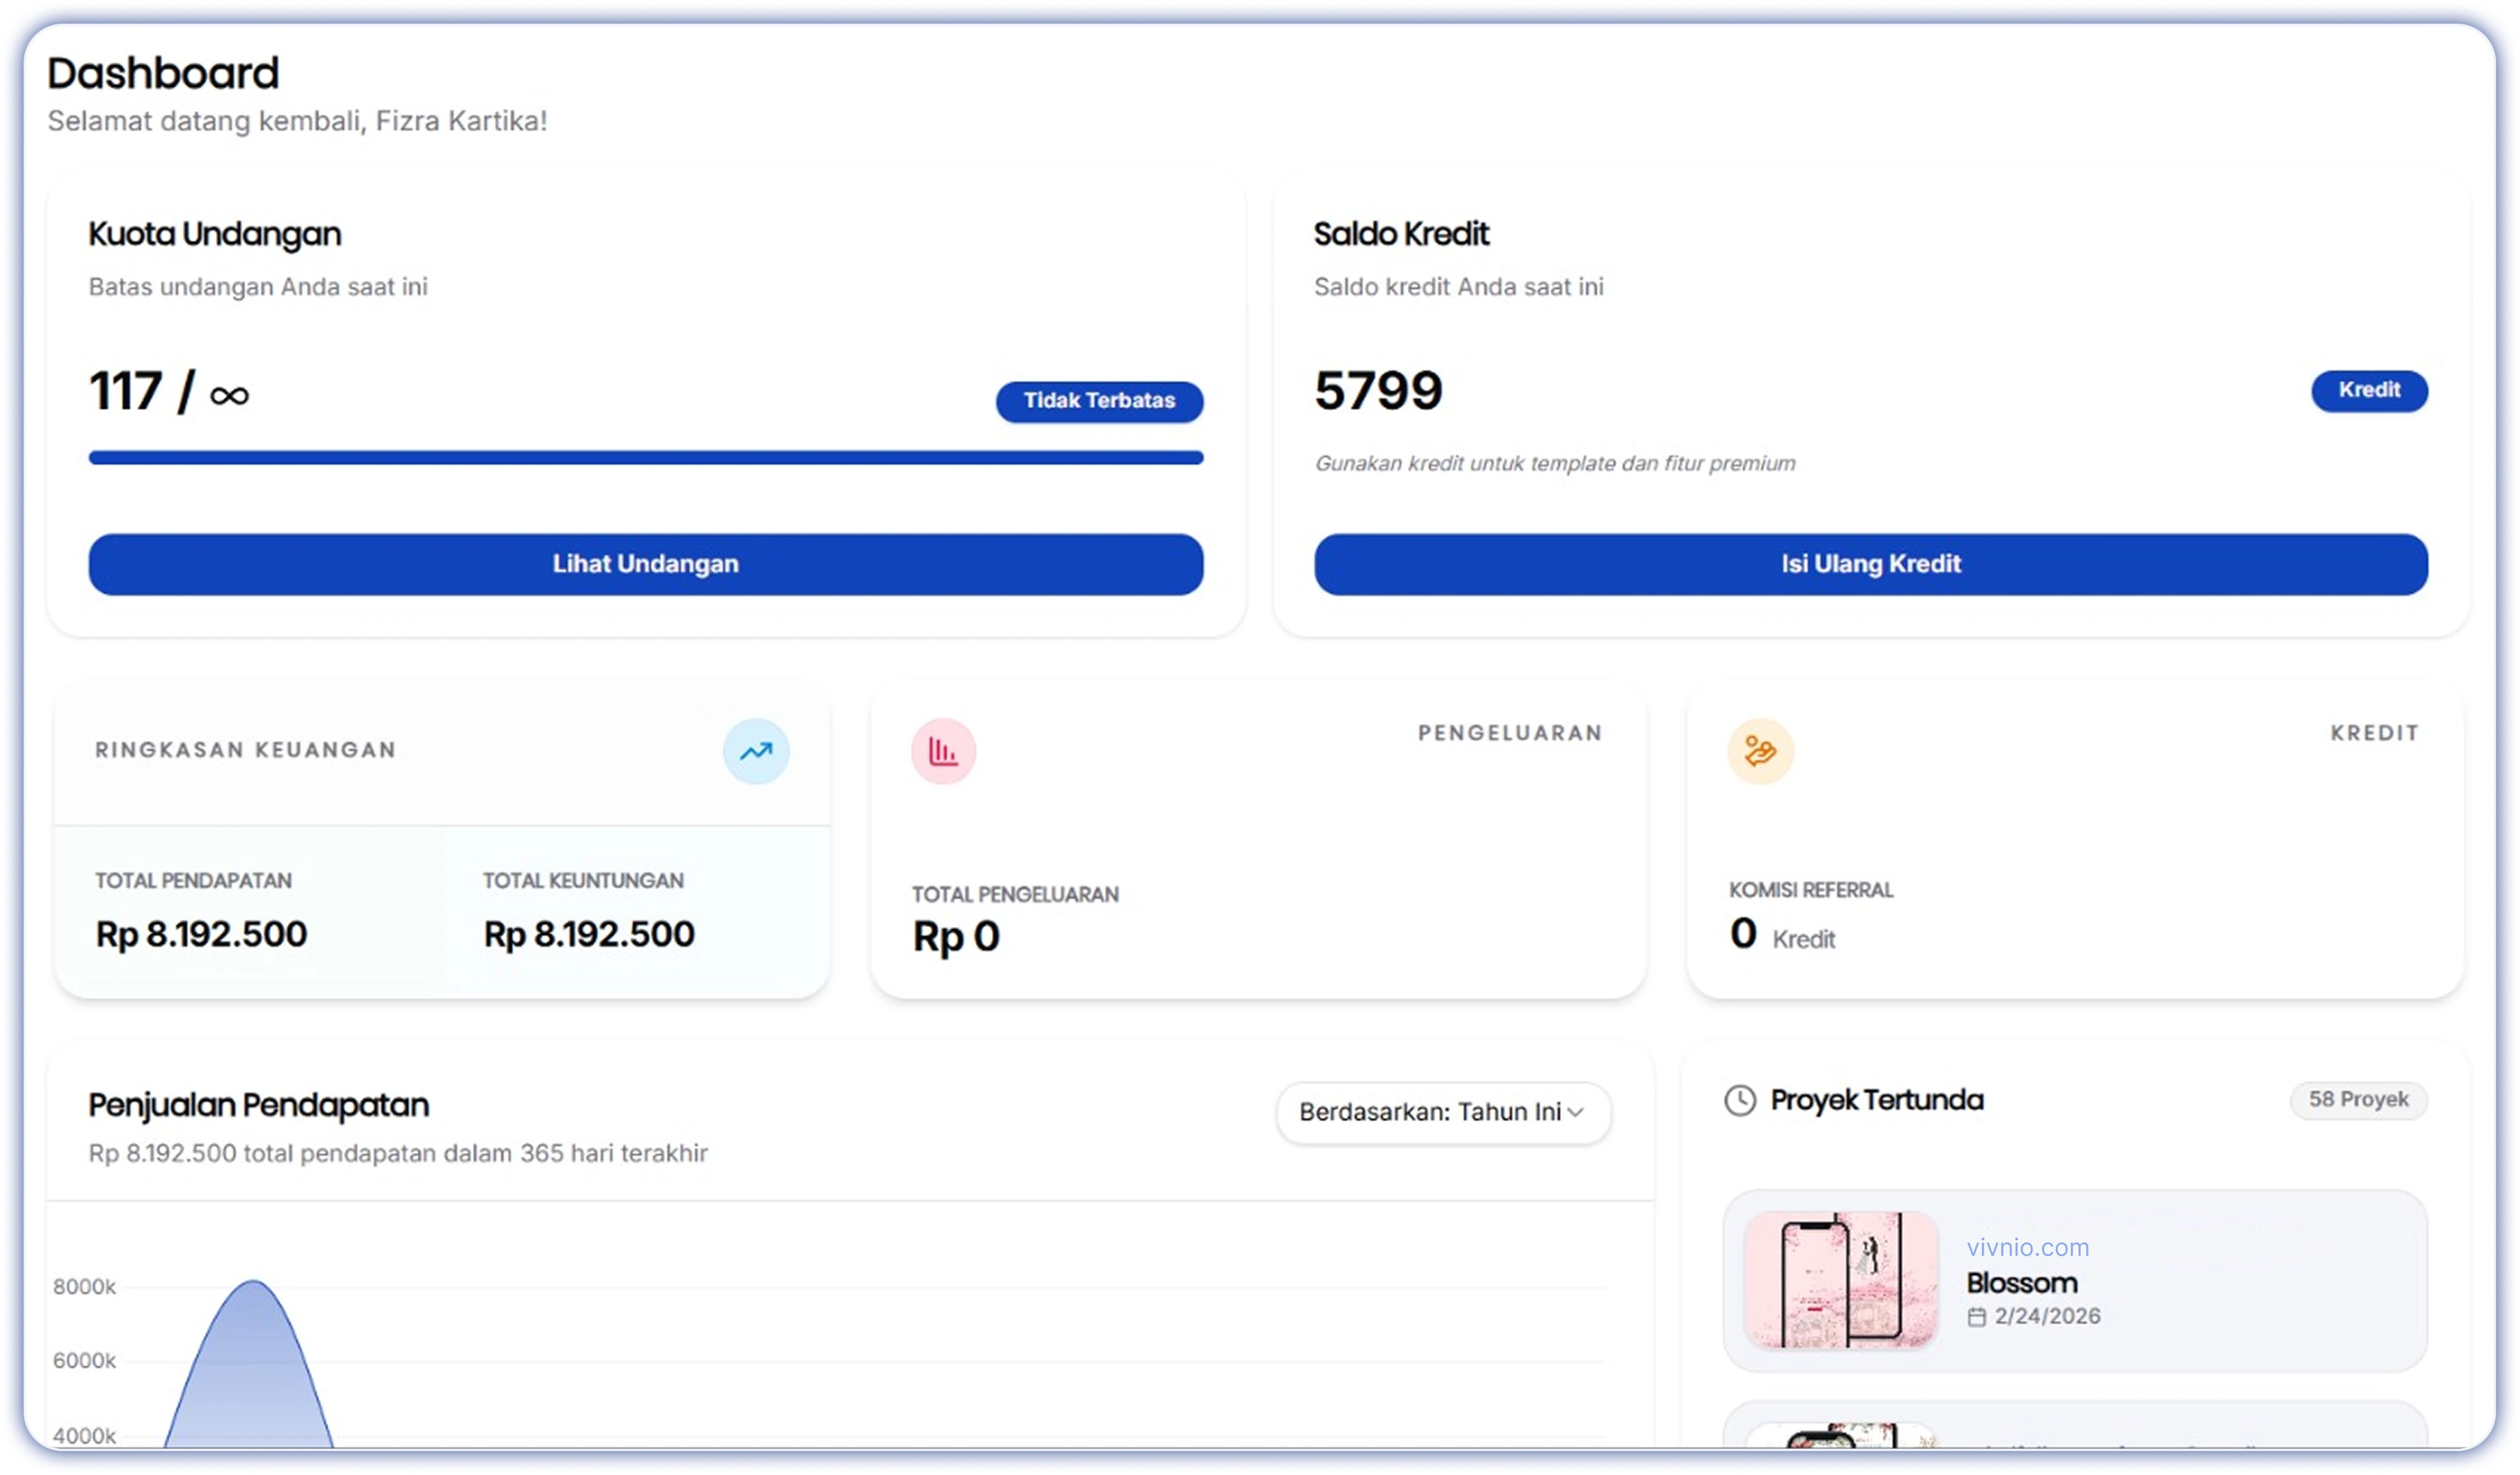This screenshot has width=2520, height=1475.
Task: Click the Isi Ulang Kredit button
Action: click(x=1870, y=564)
